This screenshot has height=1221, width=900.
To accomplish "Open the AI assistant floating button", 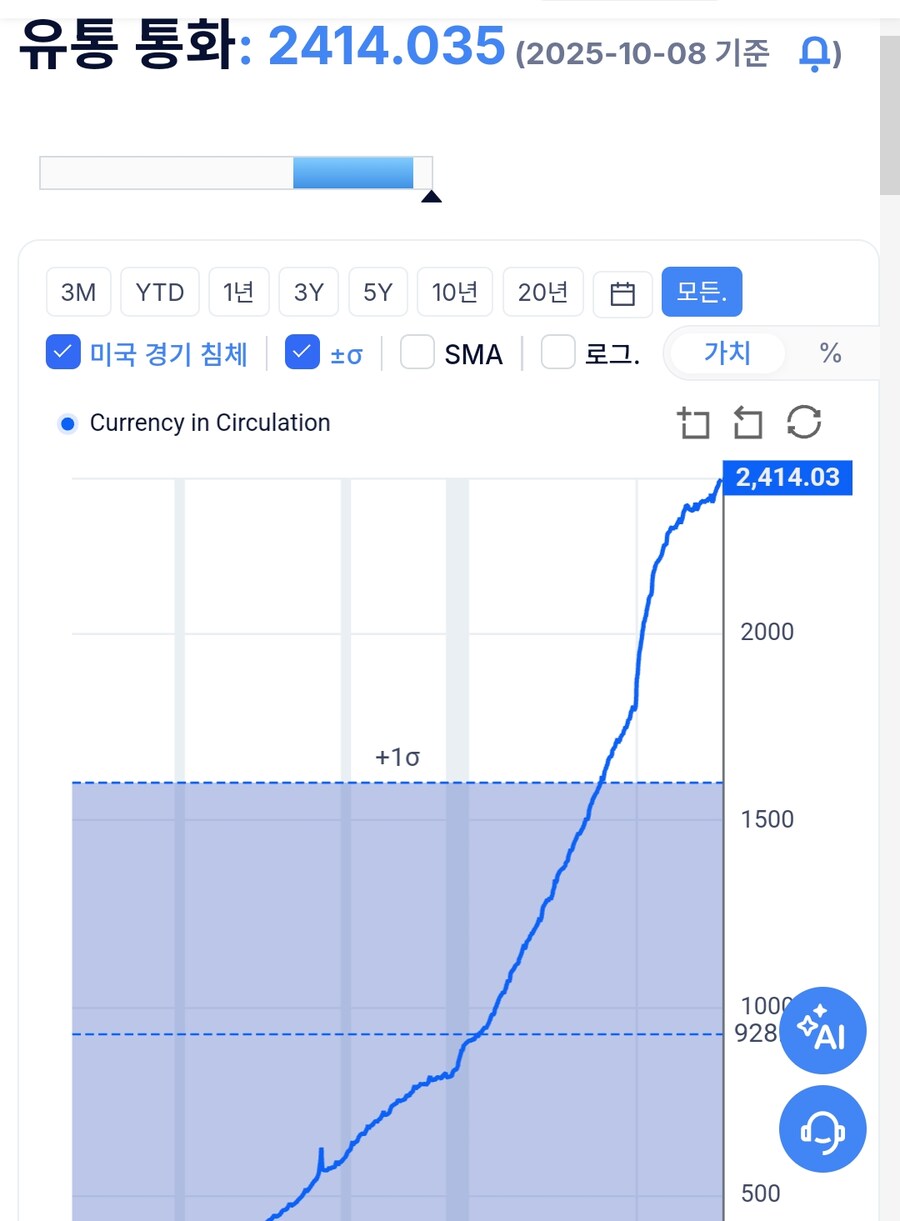I will click(x=822, y=1030).
